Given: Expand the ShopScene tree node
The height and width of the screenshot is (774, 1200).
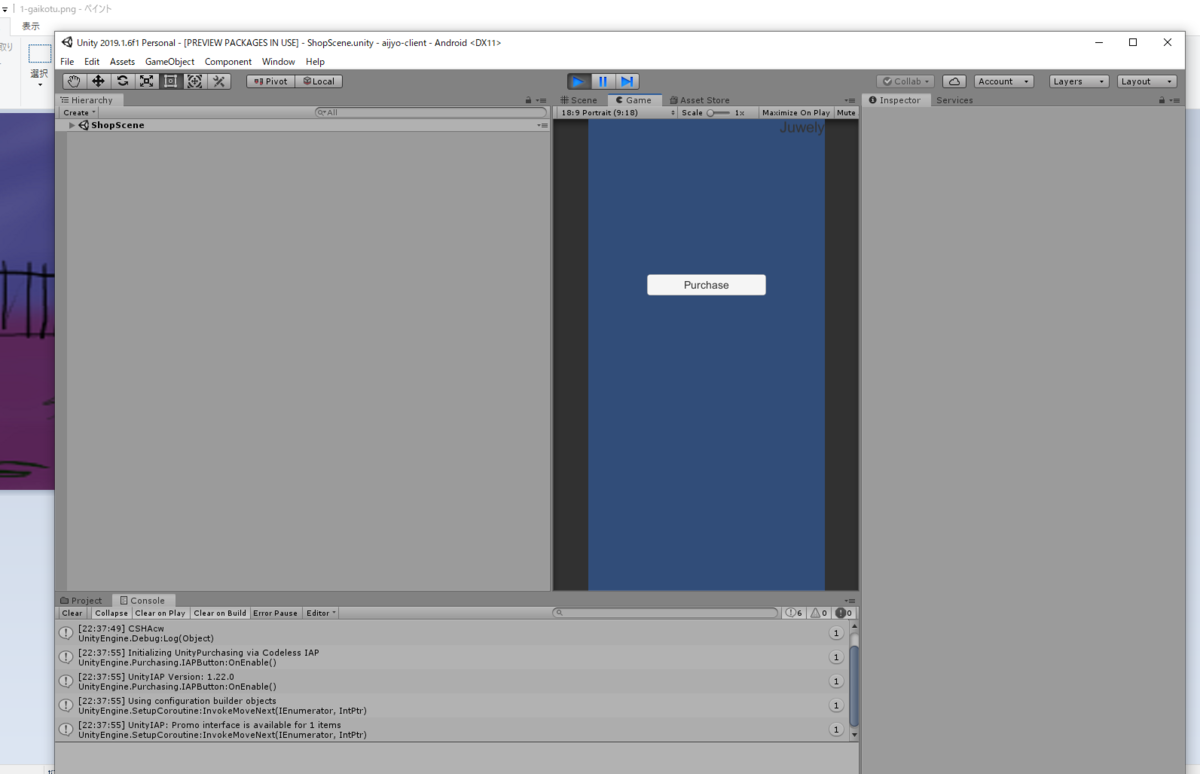Looking at the screenshot, I should click(x=71, y=126).
